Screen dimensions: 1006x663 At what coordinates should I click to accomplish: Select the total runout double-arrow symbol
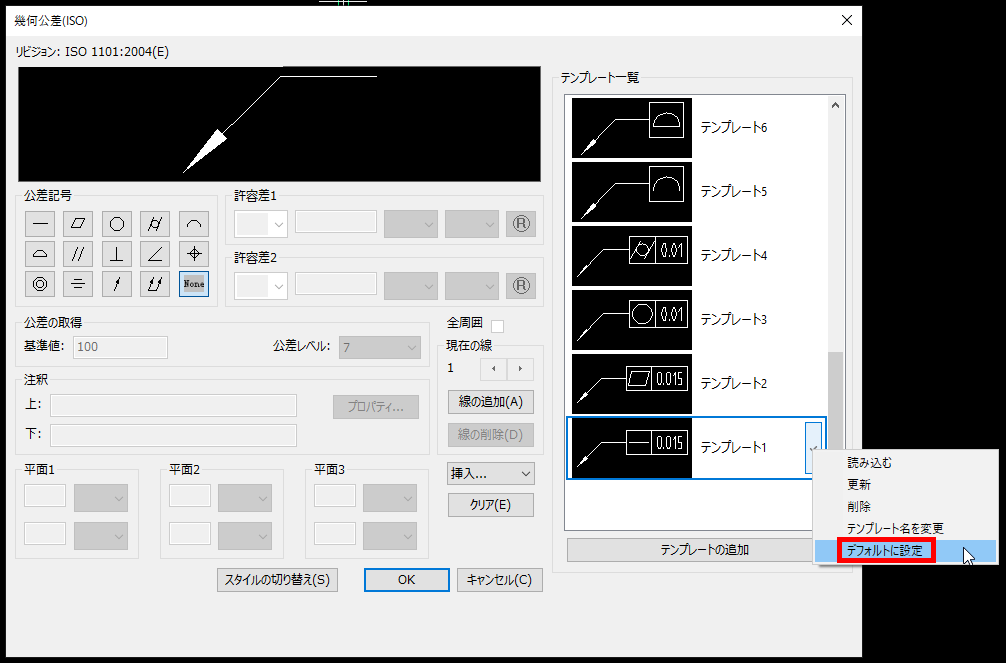click(155, 284)
